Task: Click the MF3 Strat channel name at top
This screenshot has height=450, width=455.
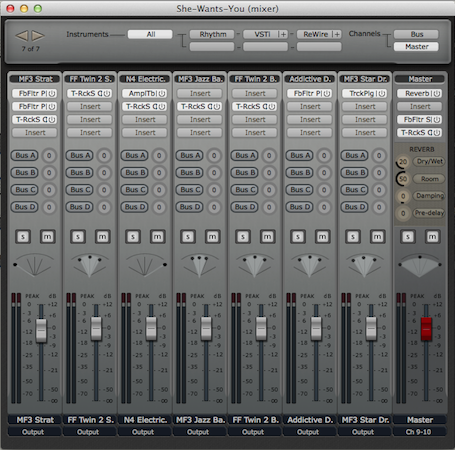Action: pos(35,79)
